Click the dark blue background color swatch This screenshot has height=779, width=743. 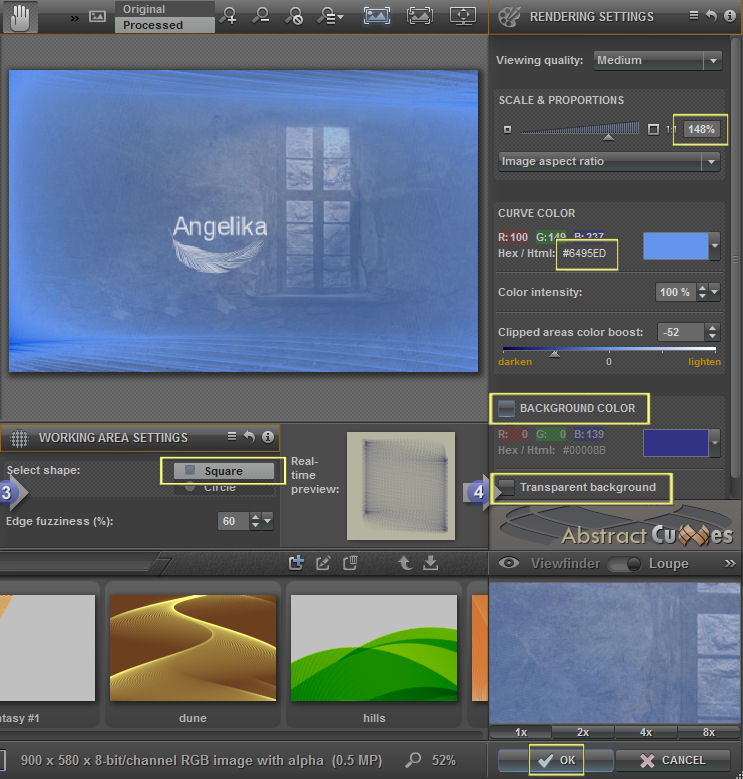click(674, 442)
